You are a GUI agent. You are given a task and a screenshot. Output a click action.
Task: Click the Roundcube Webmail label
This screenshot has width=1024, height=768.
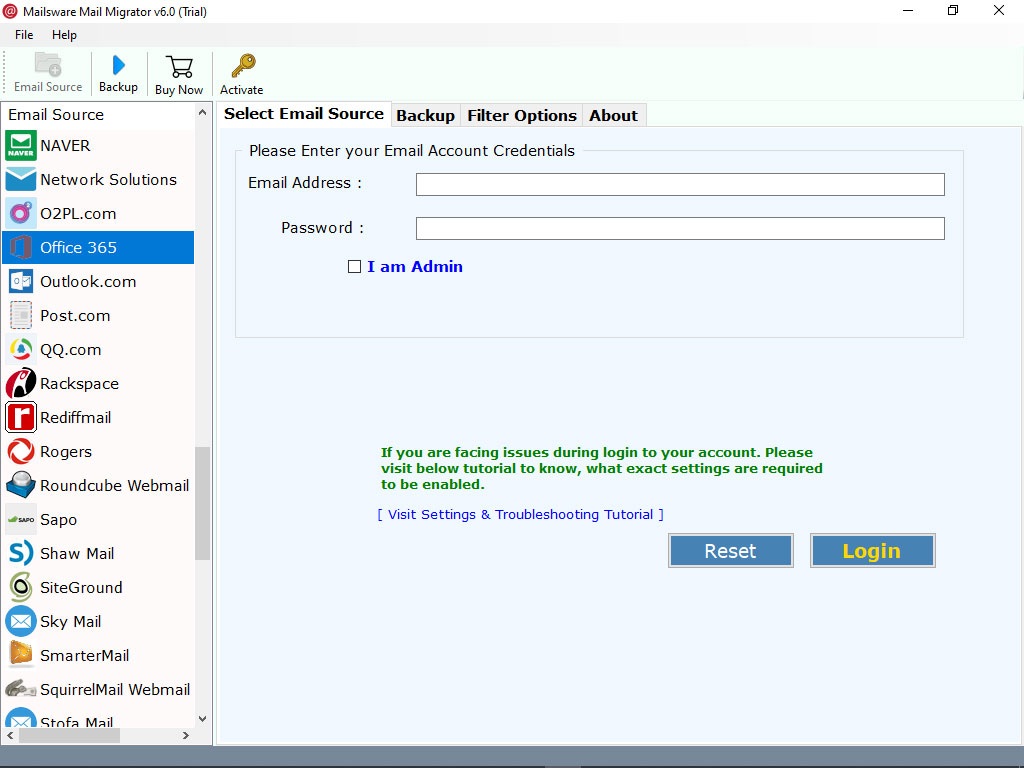click(115, 485)
